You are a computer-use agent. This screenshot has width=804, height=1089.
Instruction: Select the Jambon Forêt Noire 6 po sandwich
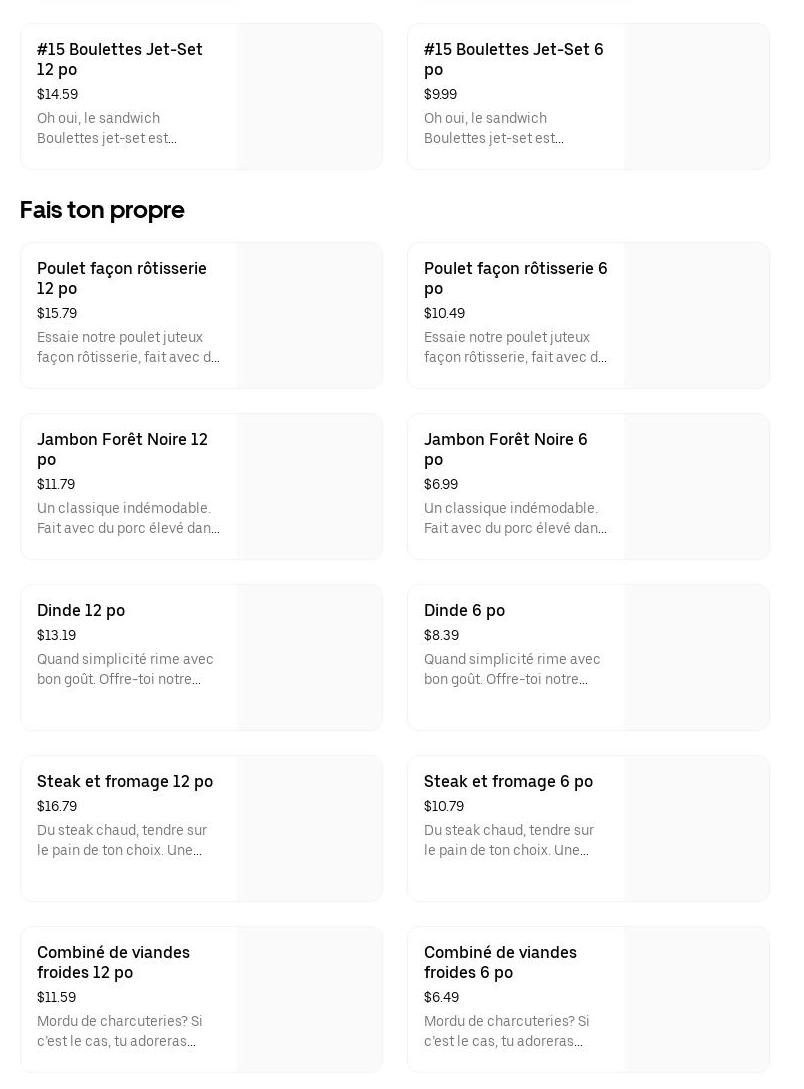[x=505, y=449]
